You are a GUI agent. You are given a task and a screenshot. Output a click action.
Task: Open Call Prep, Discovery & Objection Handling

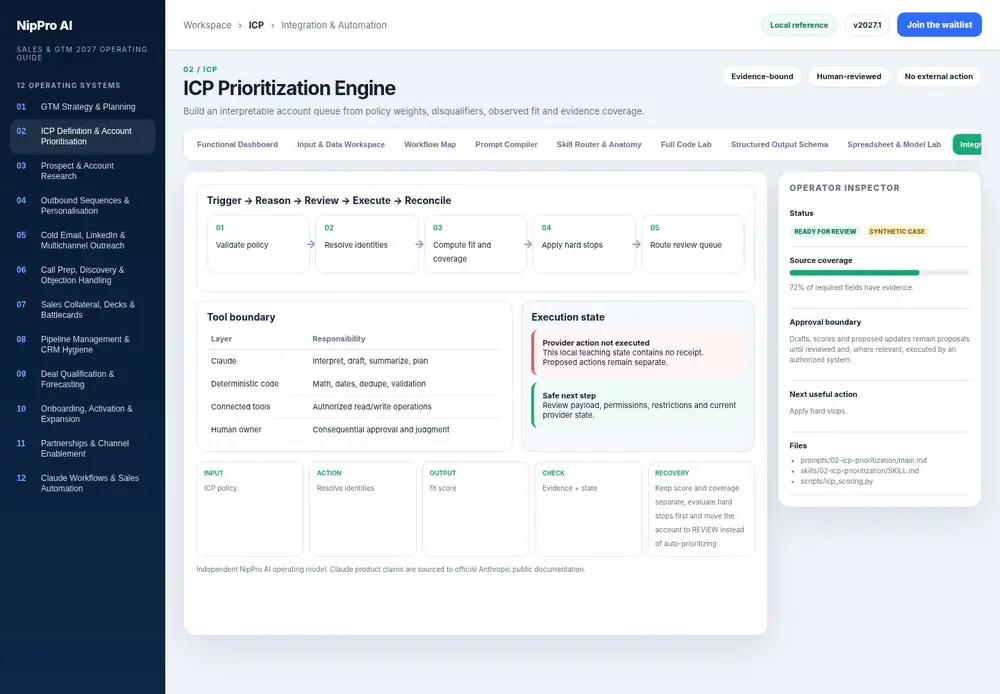pos(82,275)
